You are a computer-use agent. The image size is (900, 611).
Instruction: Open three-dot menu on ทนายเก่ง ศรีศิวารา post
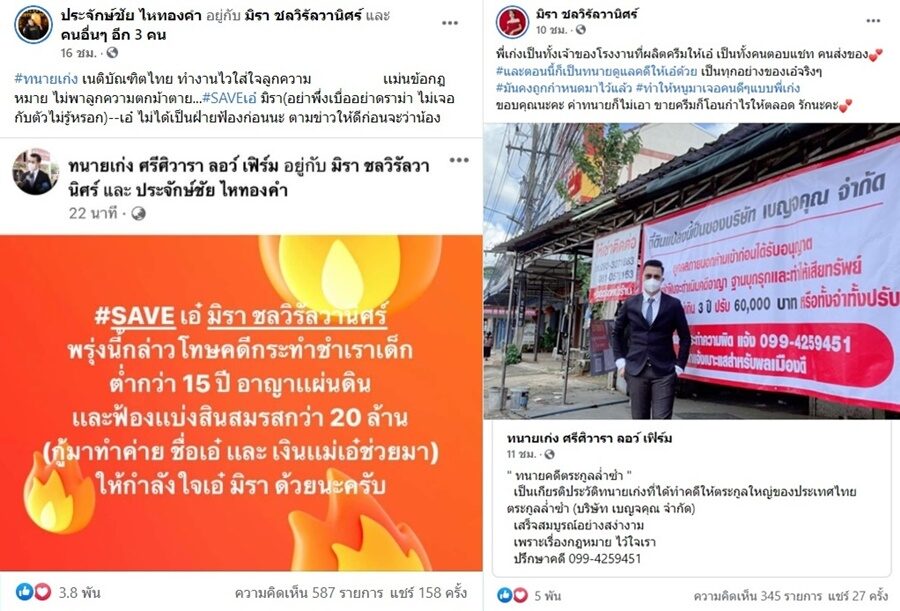coord(459,160)
